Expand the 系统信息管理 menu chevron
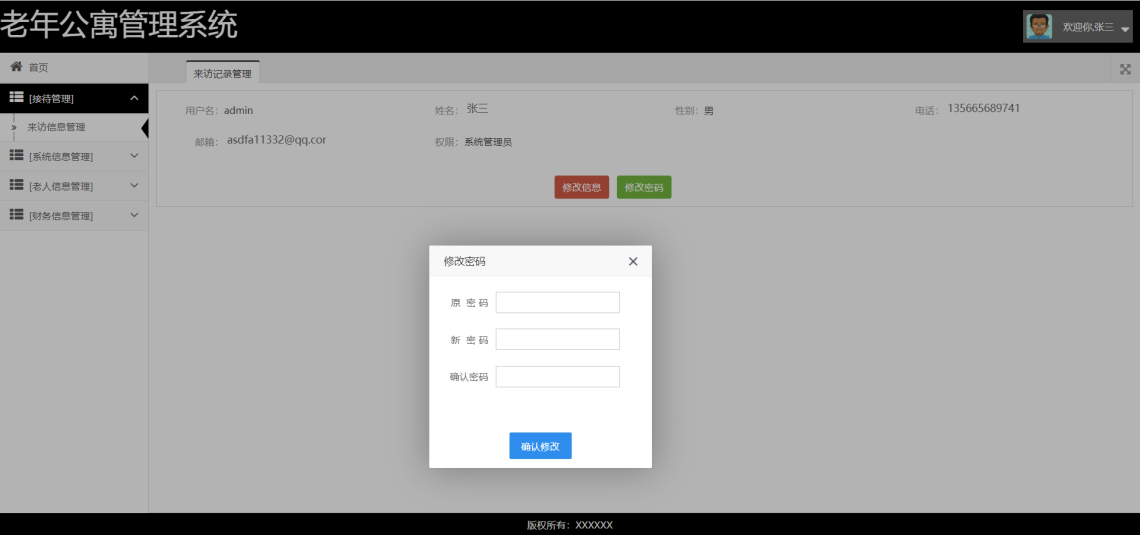This screenshot has width=1140, height=535. [134, 156]
